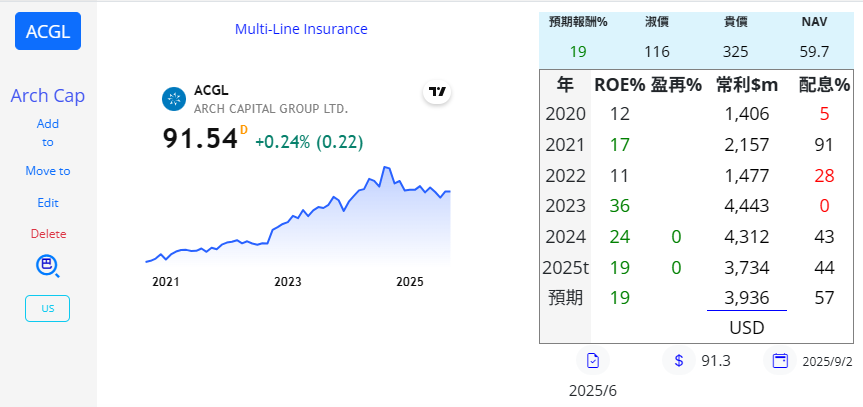Click the 2020 year row label
This screenshot has height=407, width=863.
tap(565, 115)
